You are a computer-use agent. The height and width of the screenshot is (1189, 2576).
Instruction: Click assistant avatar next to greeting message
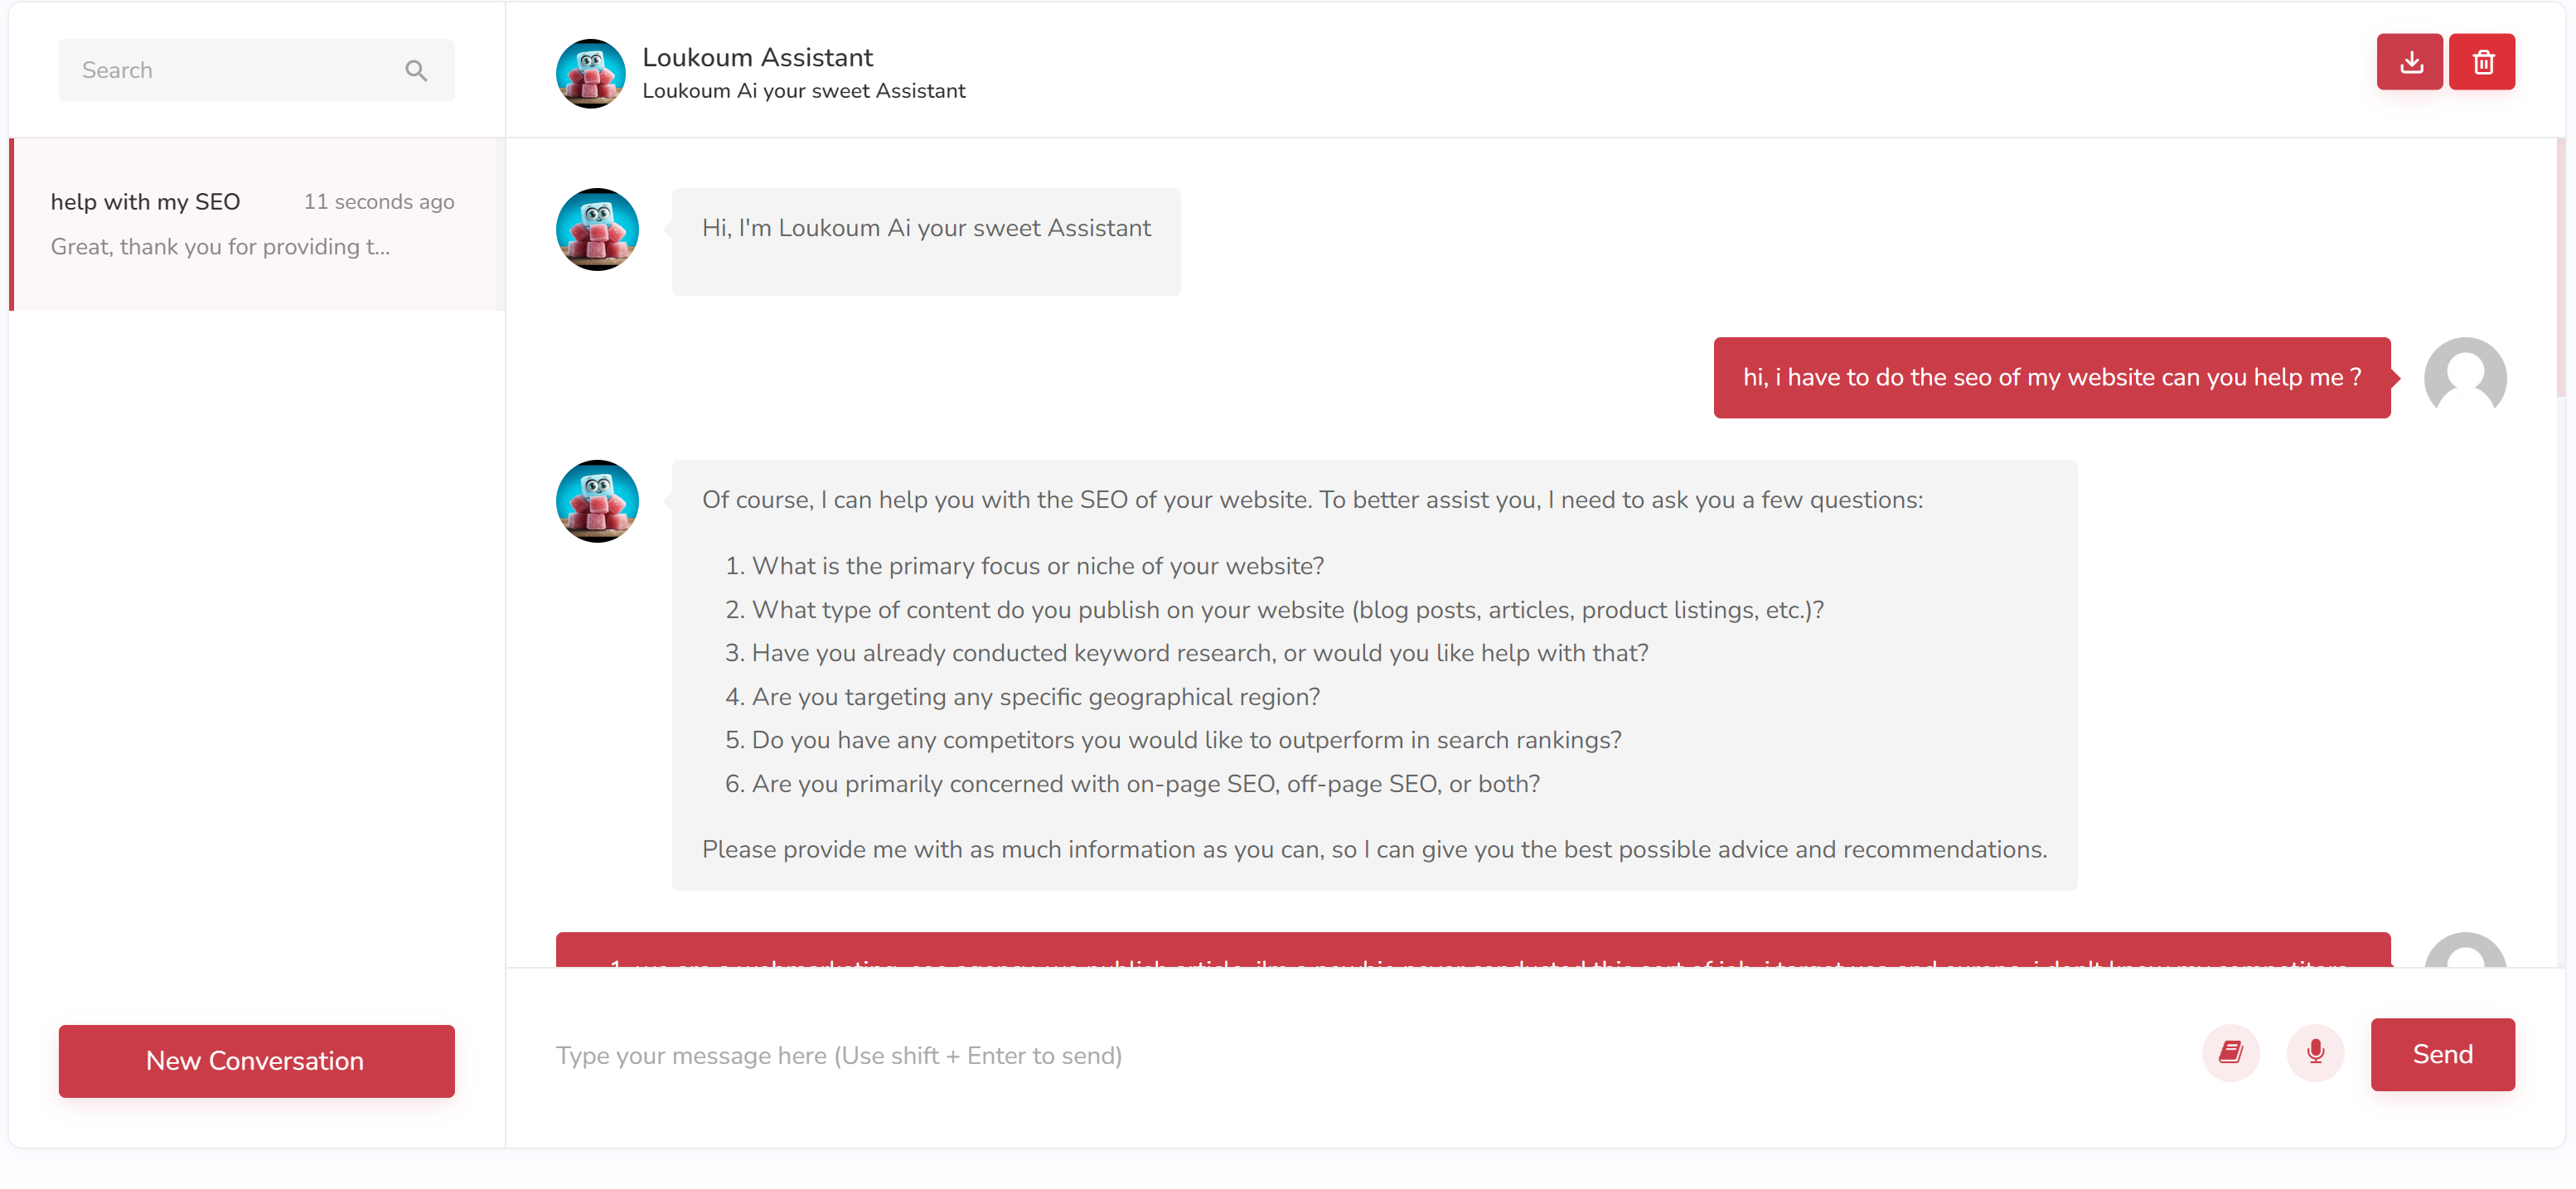click(597, 230)
